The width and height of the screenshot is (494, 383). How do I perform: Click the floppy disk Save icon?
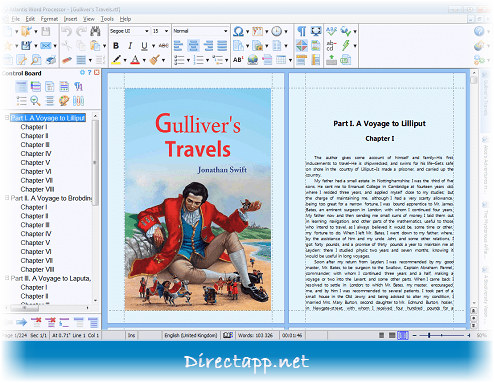click(x=46, y=31)
